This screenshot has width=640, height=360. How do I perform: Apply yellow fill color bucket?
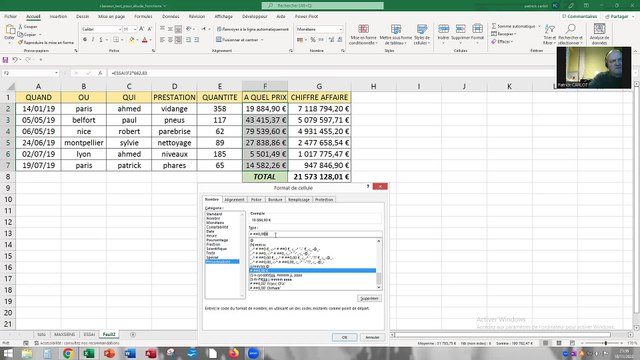click(x=131, y=40)
